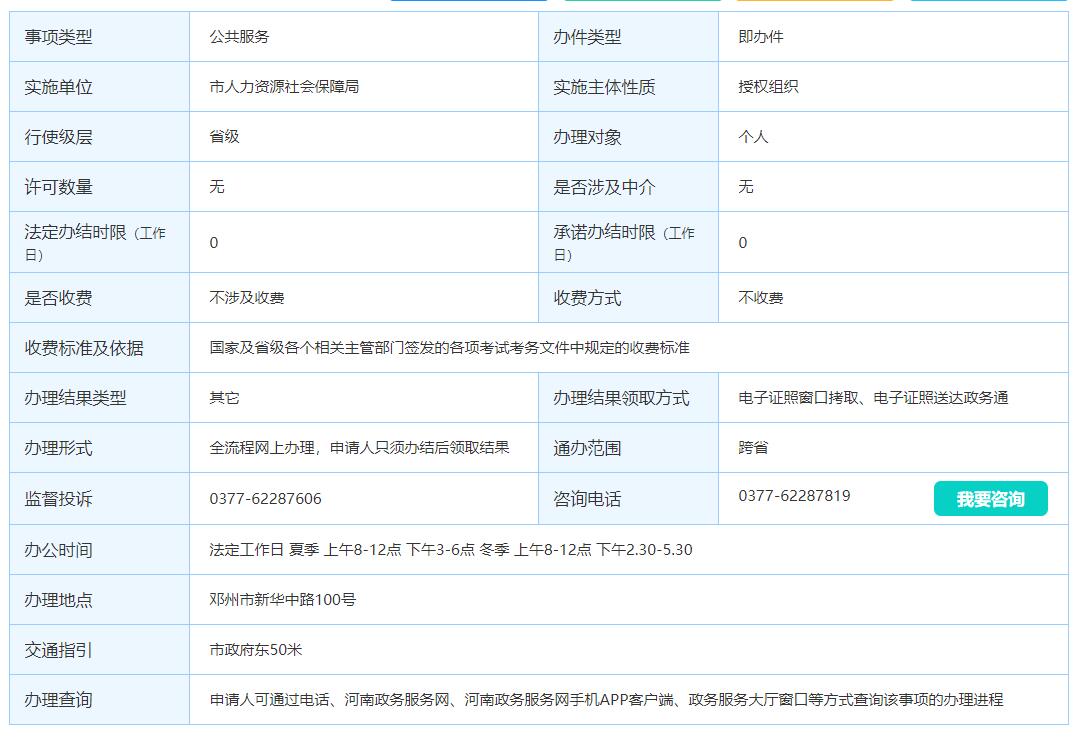The image size is (1086, 740).
Task: Select the 通办范围 label
Action: click(587, 448)
